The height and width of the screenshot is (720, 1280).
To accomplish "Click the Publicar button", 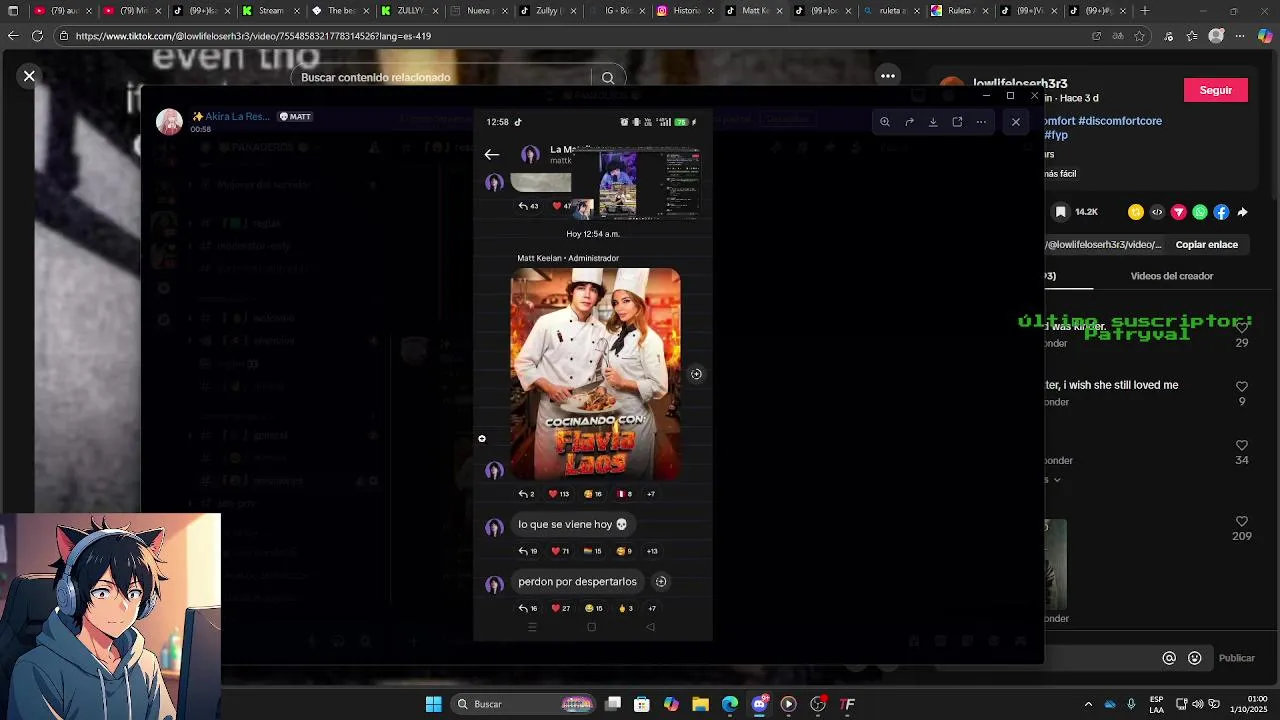I will pyautogui.click(x=1237, y=658).
